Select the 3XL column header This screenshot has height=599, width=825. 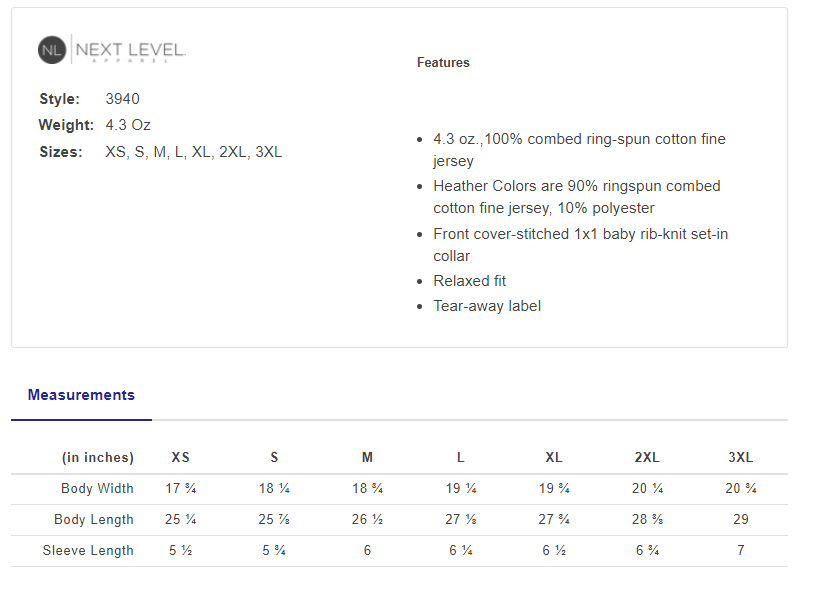(x=741, y=458)
